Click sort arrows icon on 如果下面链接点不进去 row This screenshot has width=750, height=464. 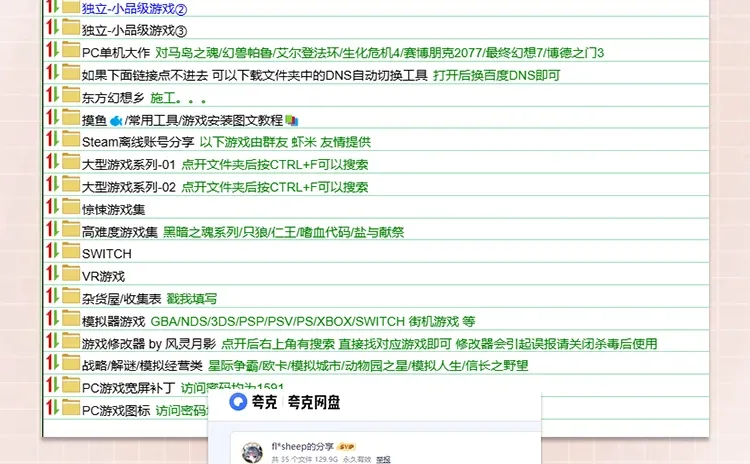click(52, 72)
